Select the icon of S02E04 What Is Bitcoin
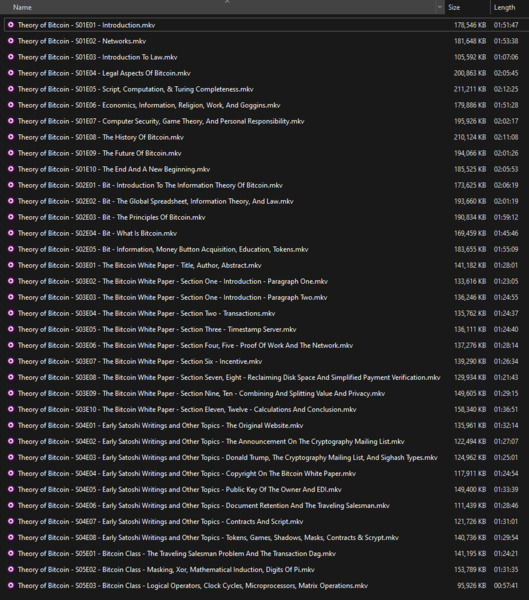Viewport: 529px width, 600px height. 11,233
